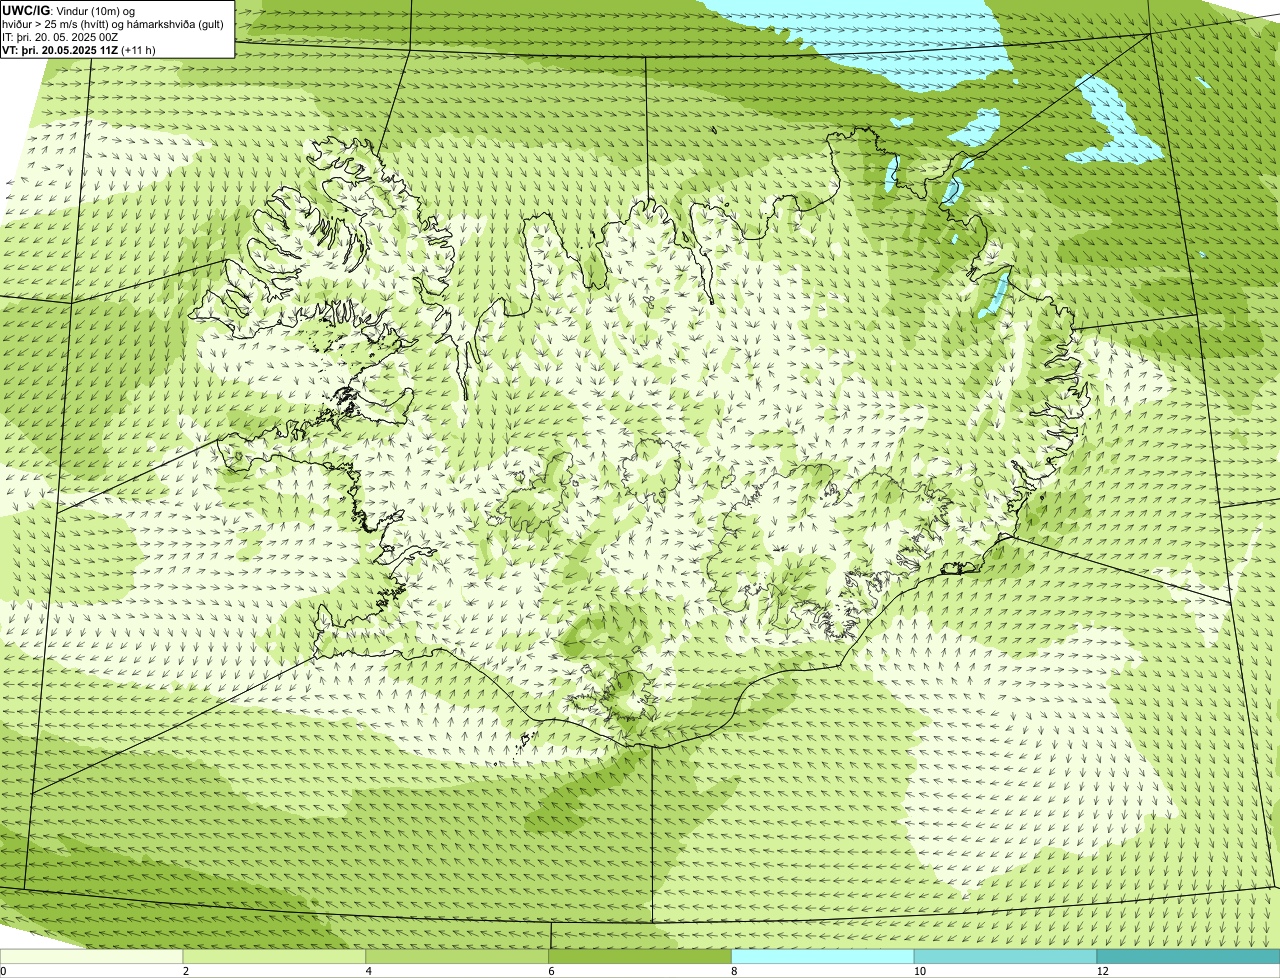Click the 6–8 m/s dark green segment
This screenshot has width=1280, height=978.
641,956
